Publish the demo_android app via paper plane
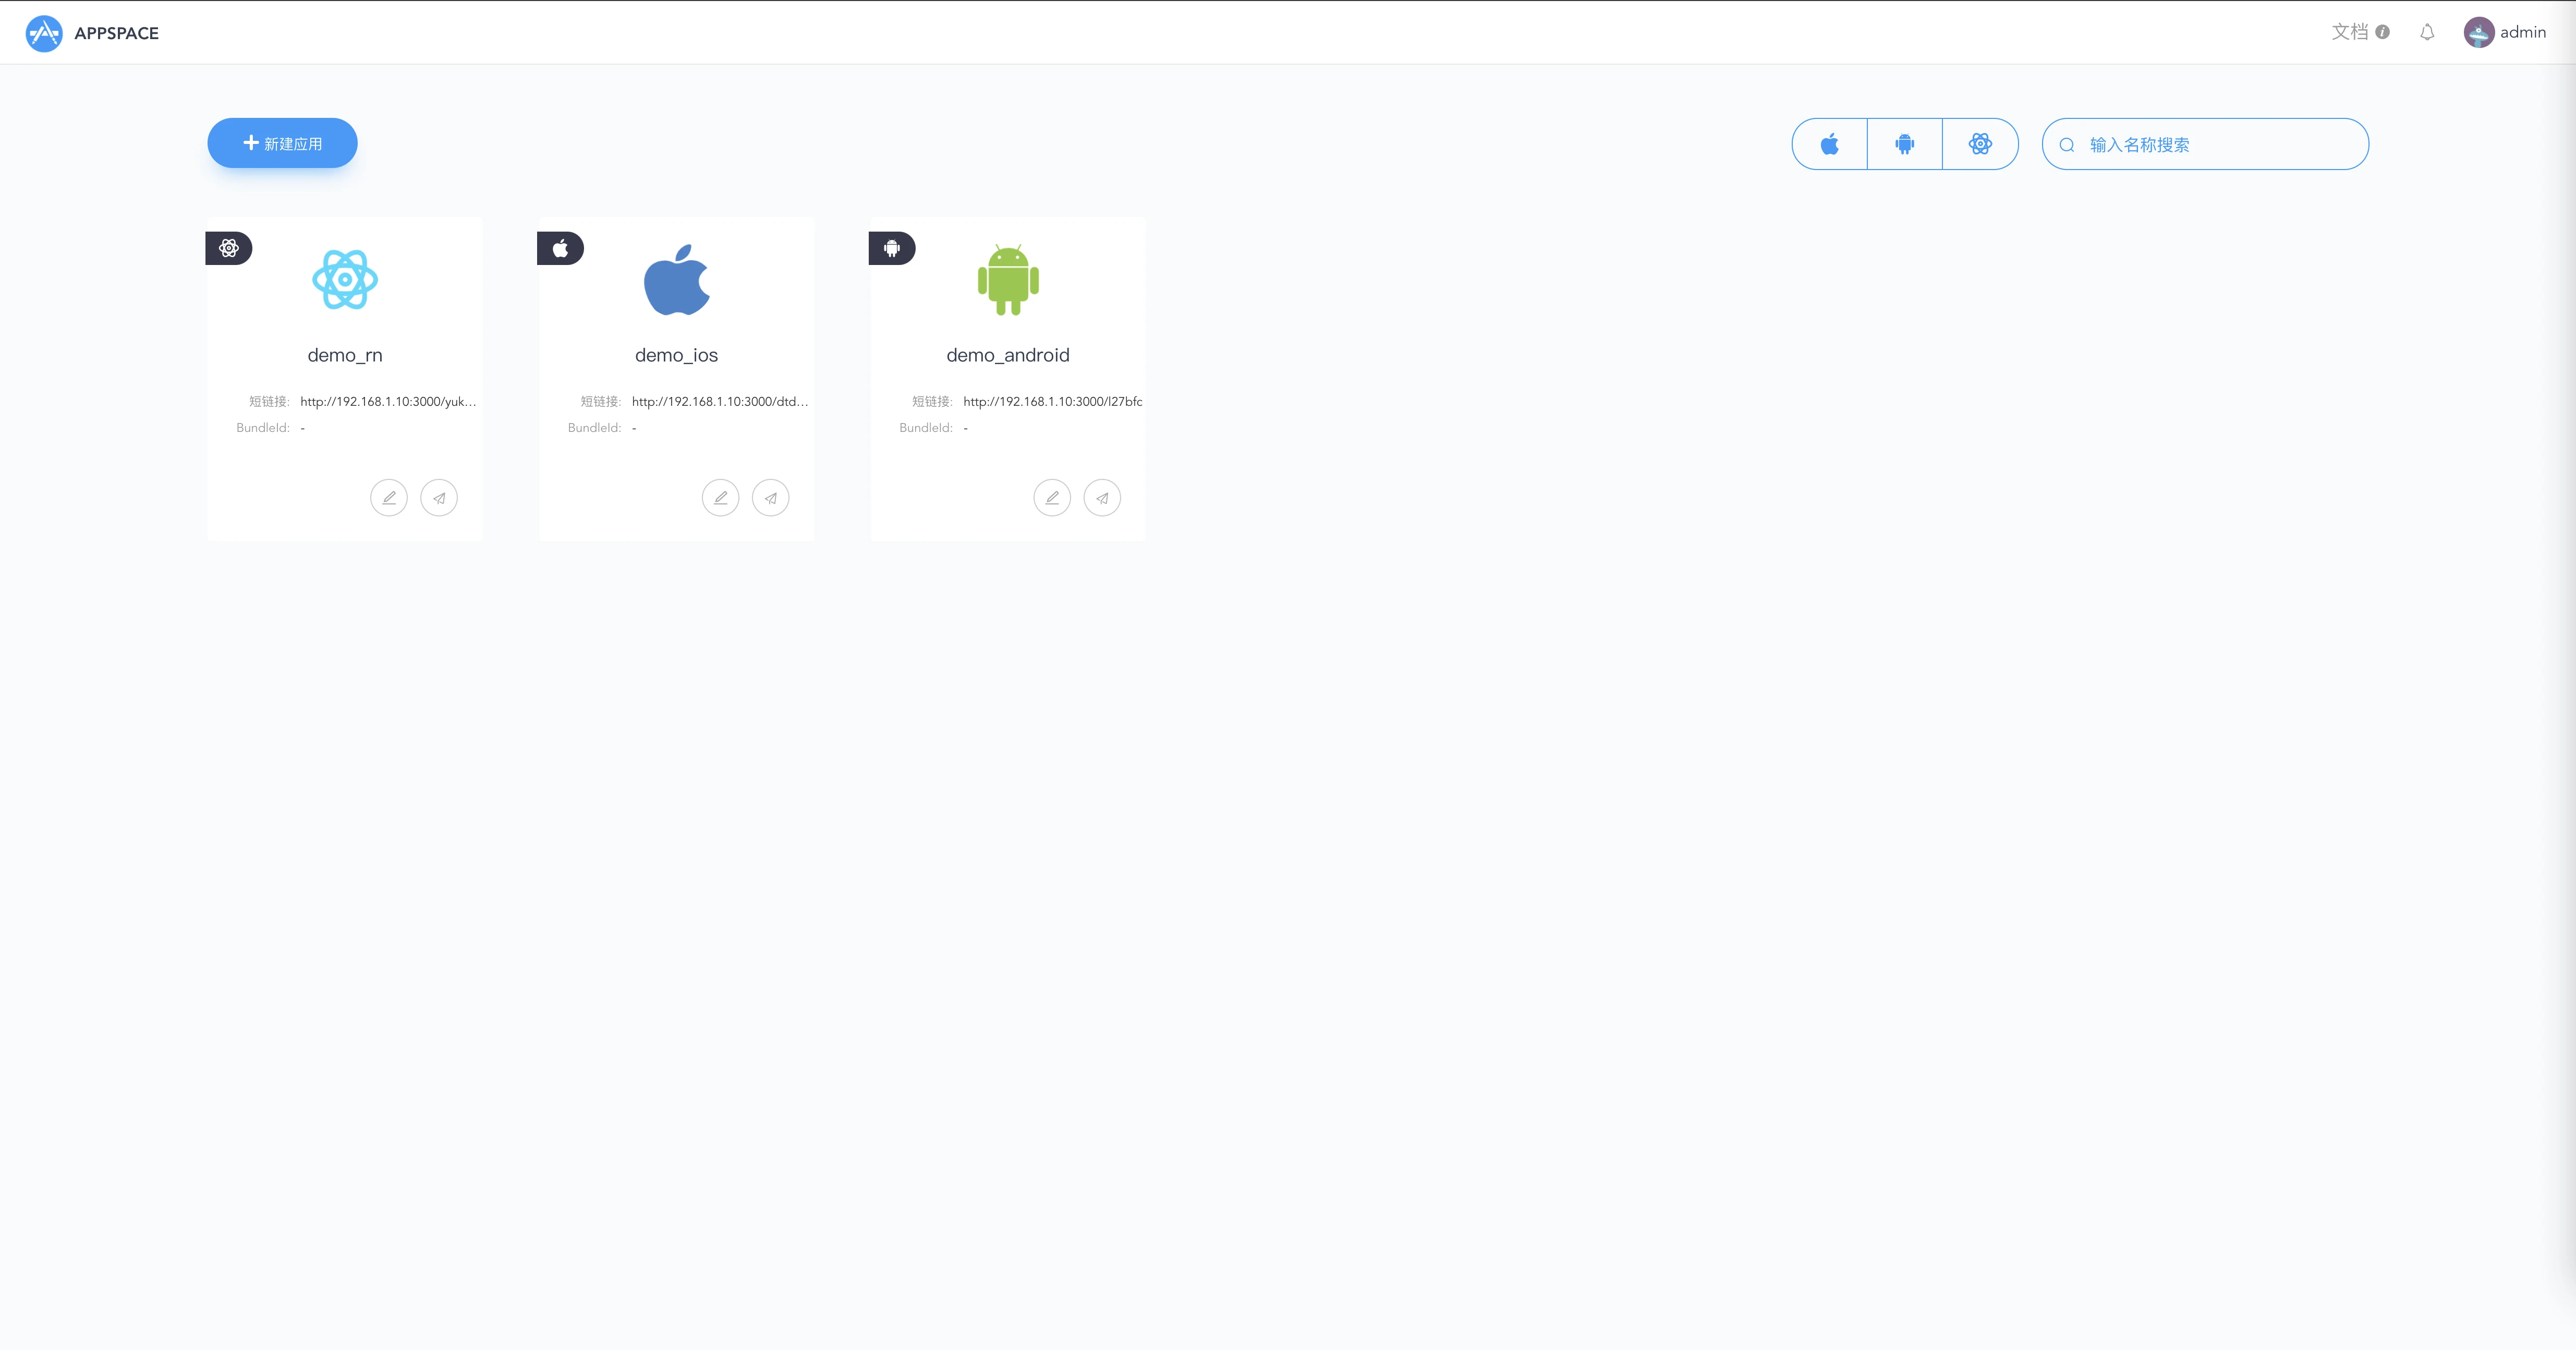 point(1102,497)
